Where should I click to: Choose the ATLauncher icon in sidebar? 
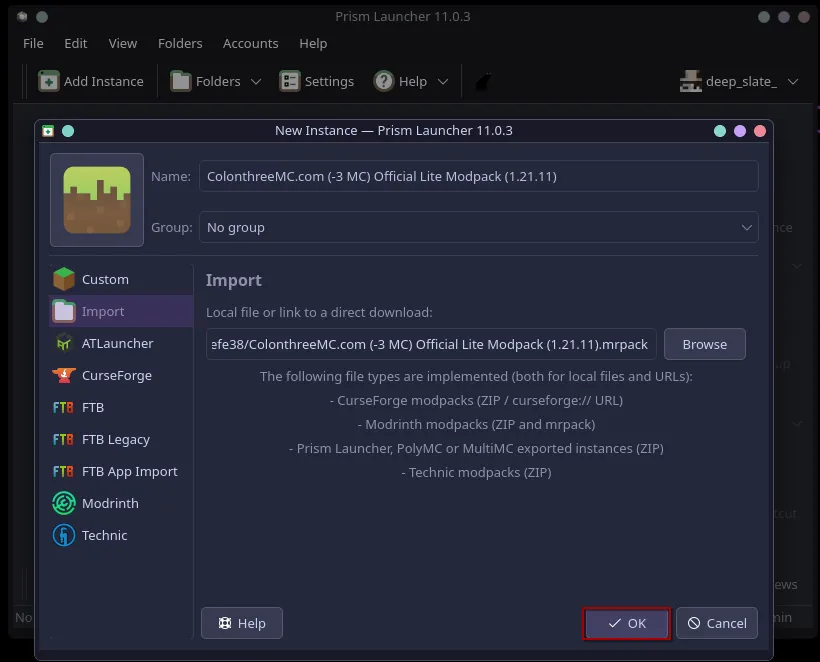64,344
